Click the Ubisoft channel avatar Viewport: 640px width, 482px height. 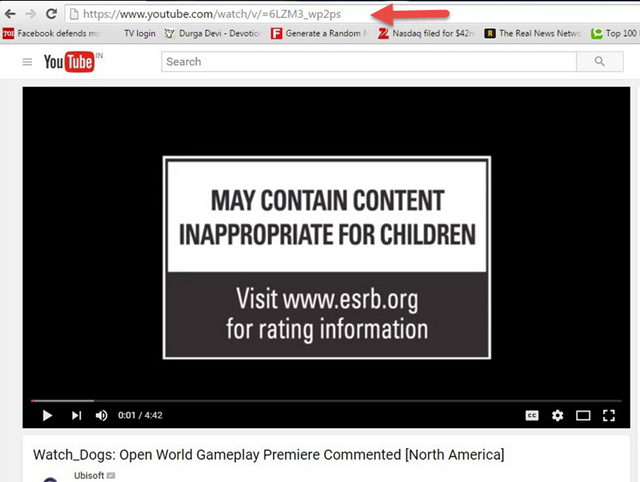coord(50,479)
